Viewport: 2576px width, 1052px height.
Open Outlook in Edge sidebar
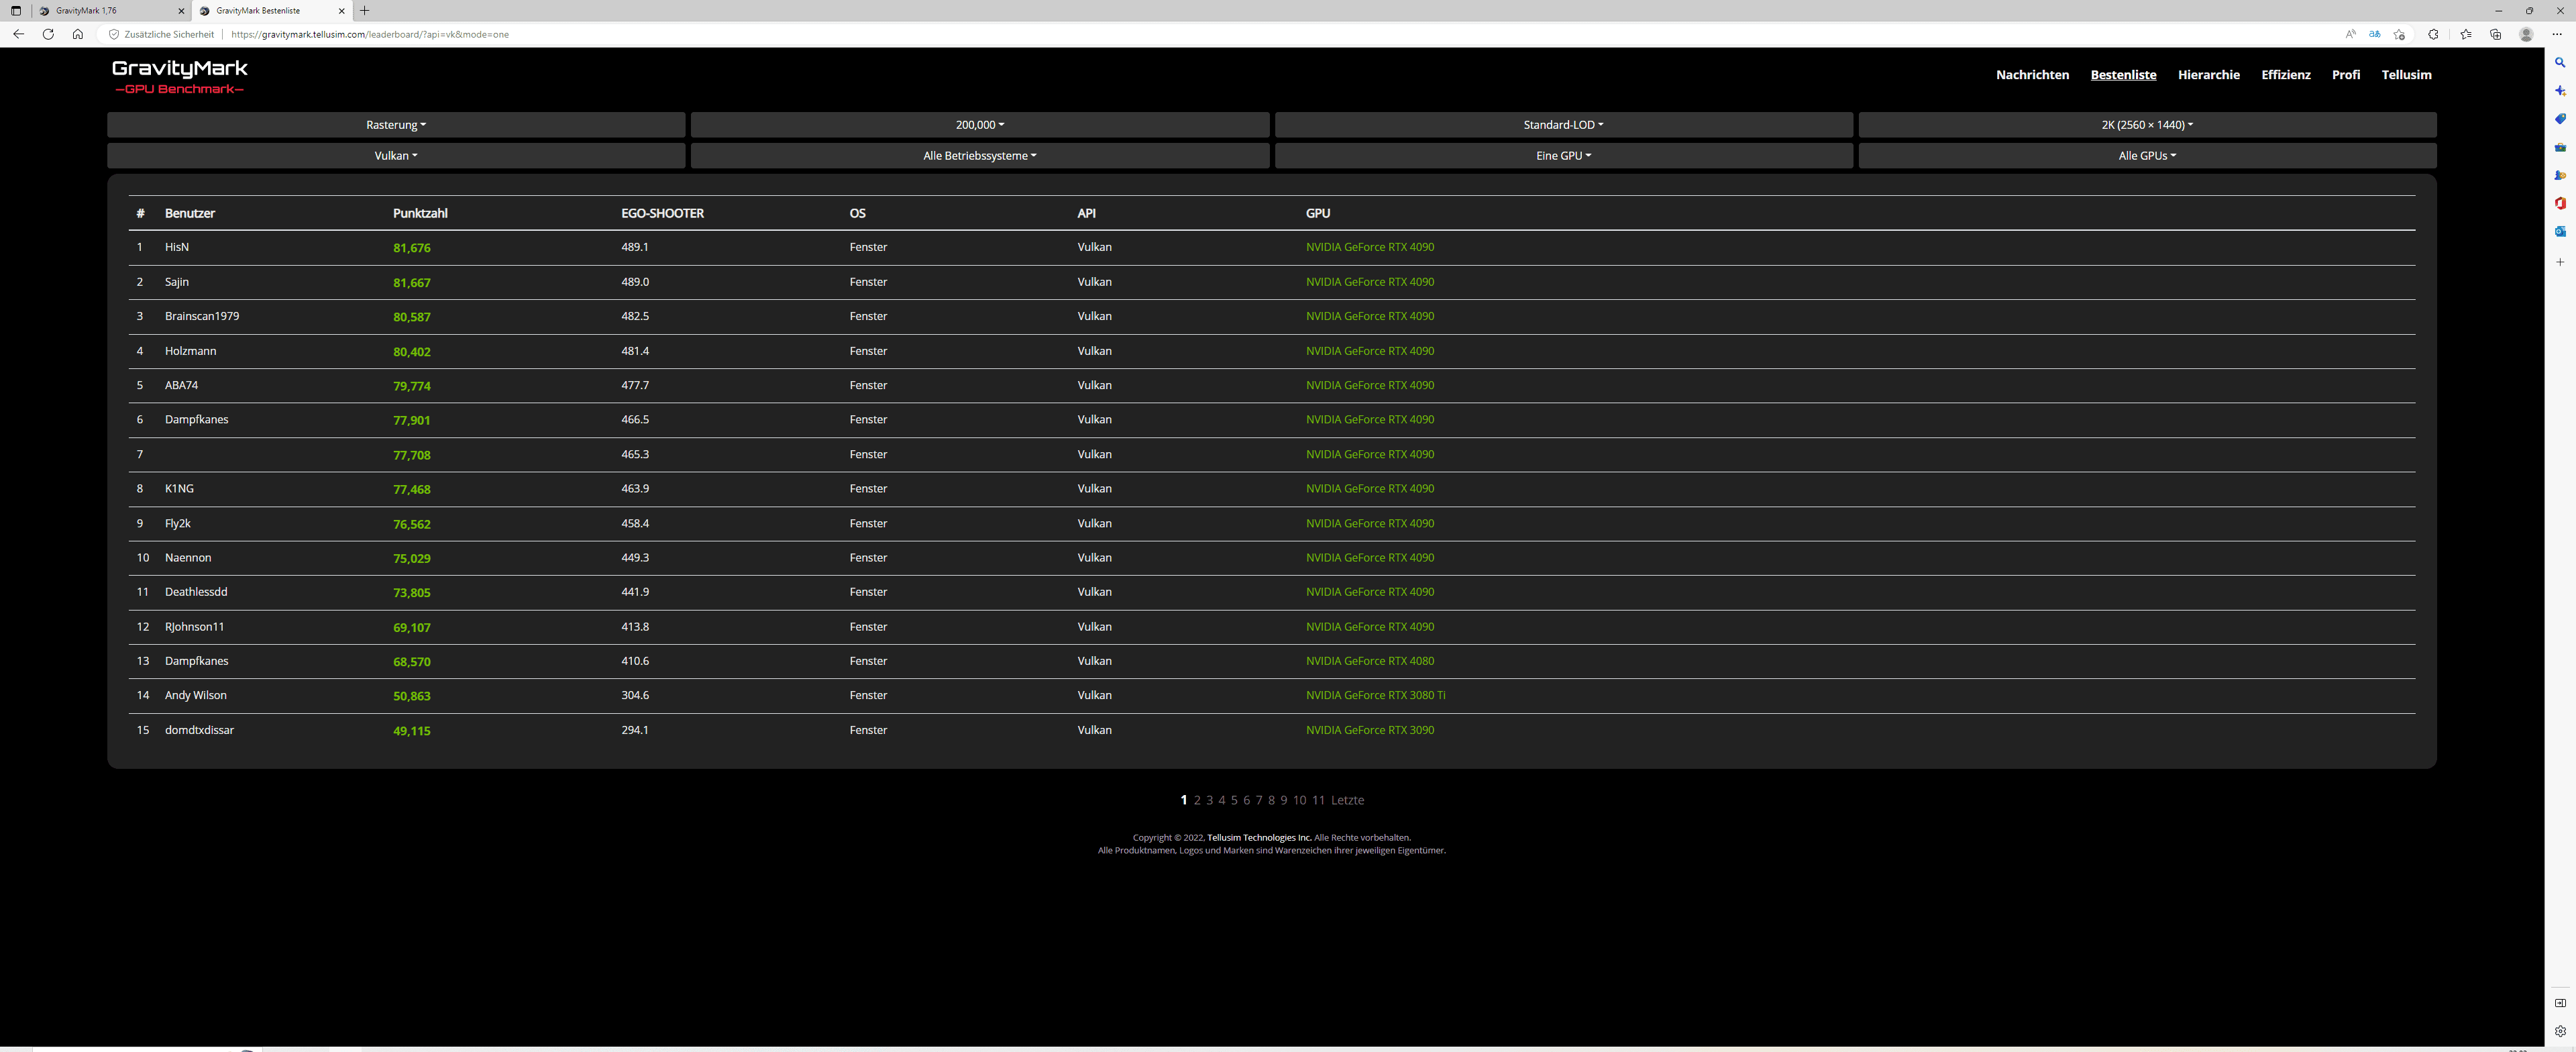pyautogui.click(x=2560, y=231)
